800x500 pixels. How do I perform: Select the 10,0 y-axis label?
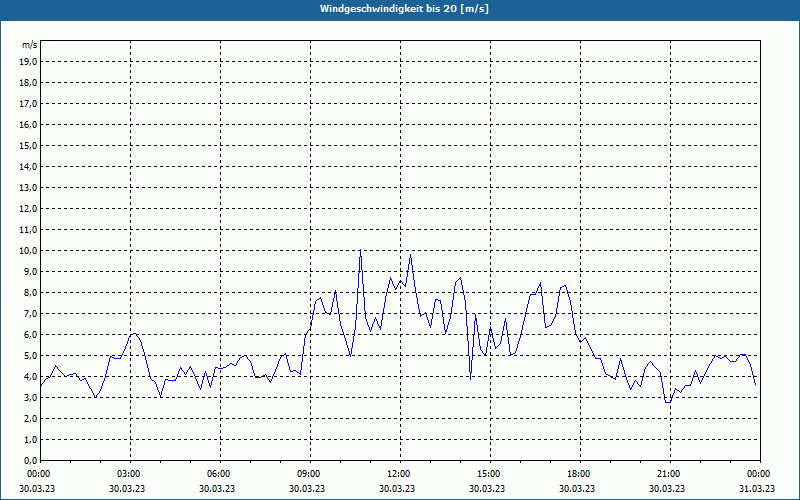pos(29,251)
